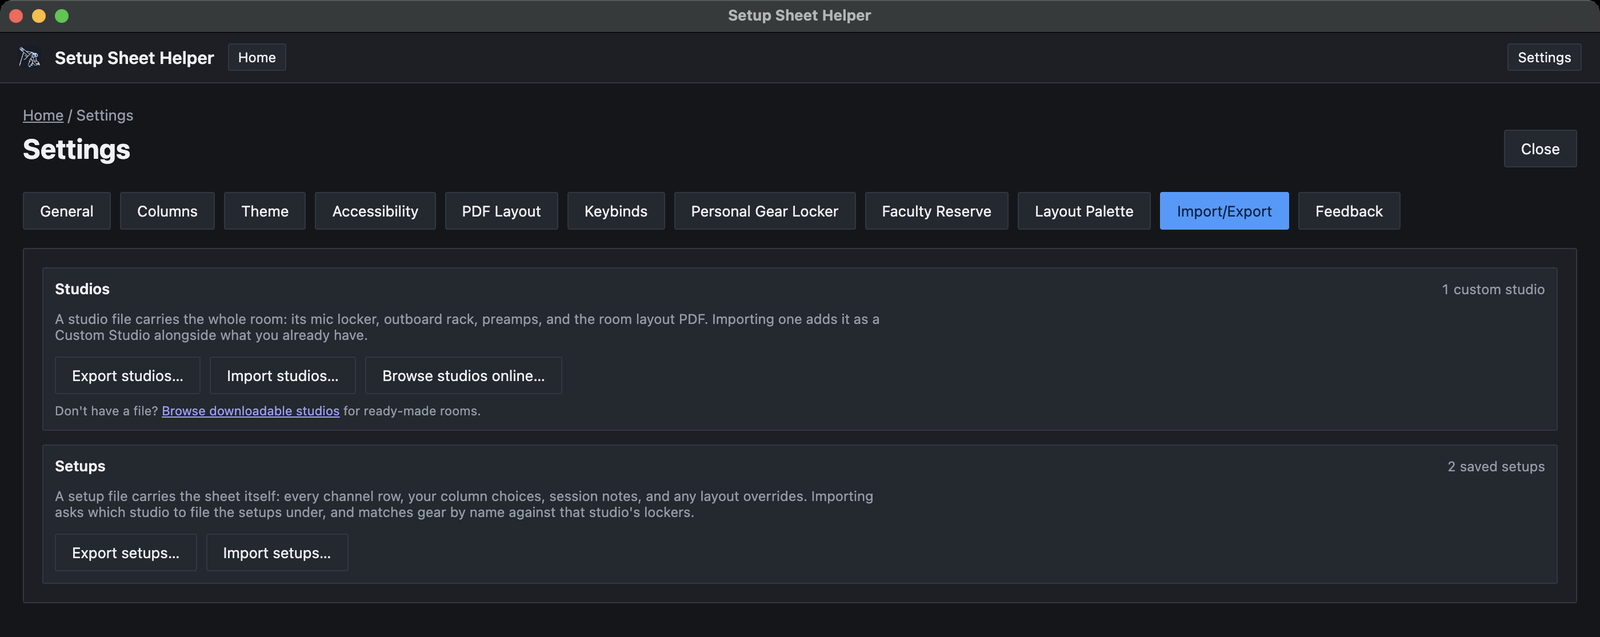Open the PDF Layout tab
The image size is (1600, 637).
click(x=501, y=211)
